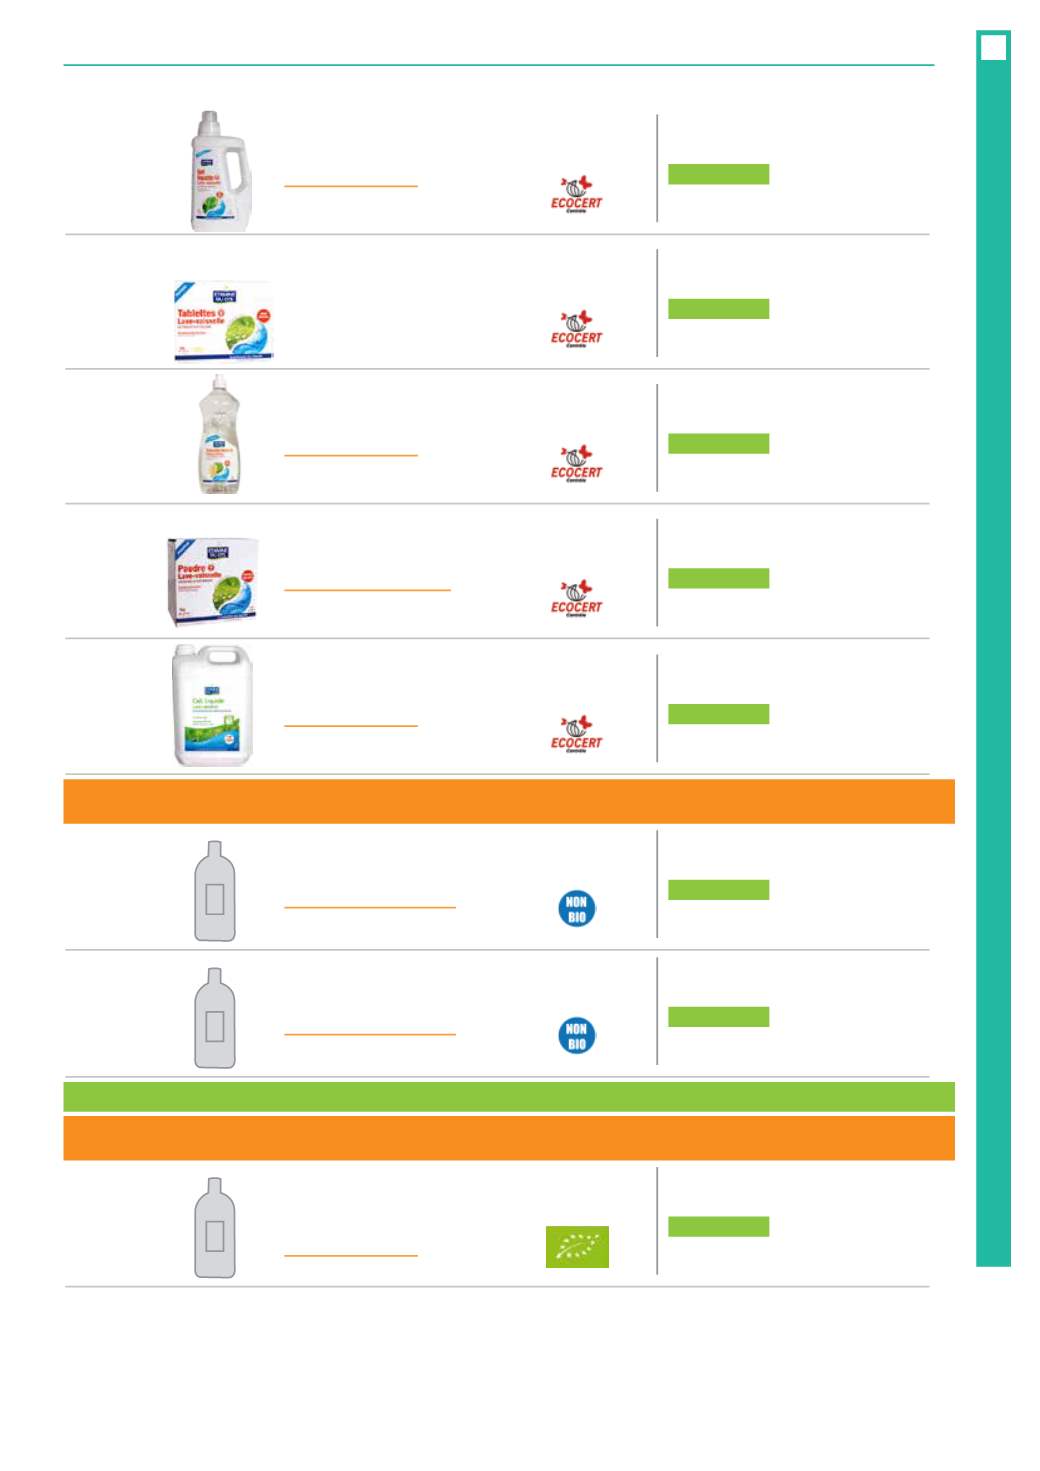The width and height of the screenshot is (1040, 1471).
Task: Click the green EU organic leaf logo
Action: [577, 1247]
